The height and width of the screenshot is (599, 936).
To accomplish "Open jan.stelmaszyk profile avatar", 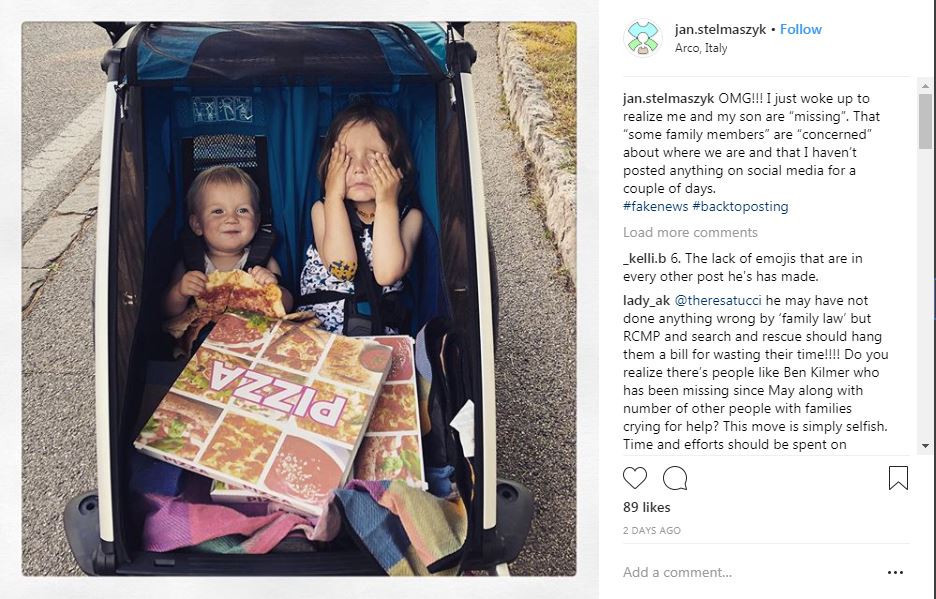I will click(642, 38).
